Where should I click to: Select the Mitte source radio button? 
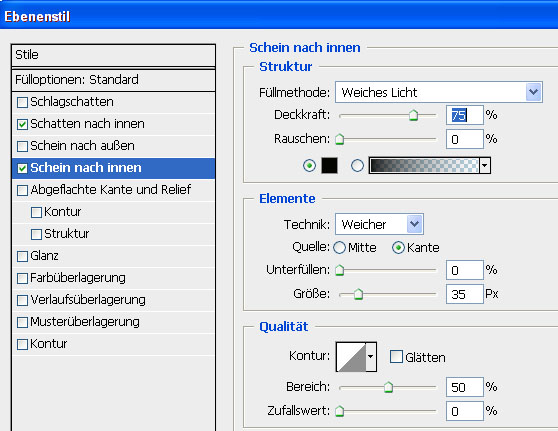[x=339, y=248]
